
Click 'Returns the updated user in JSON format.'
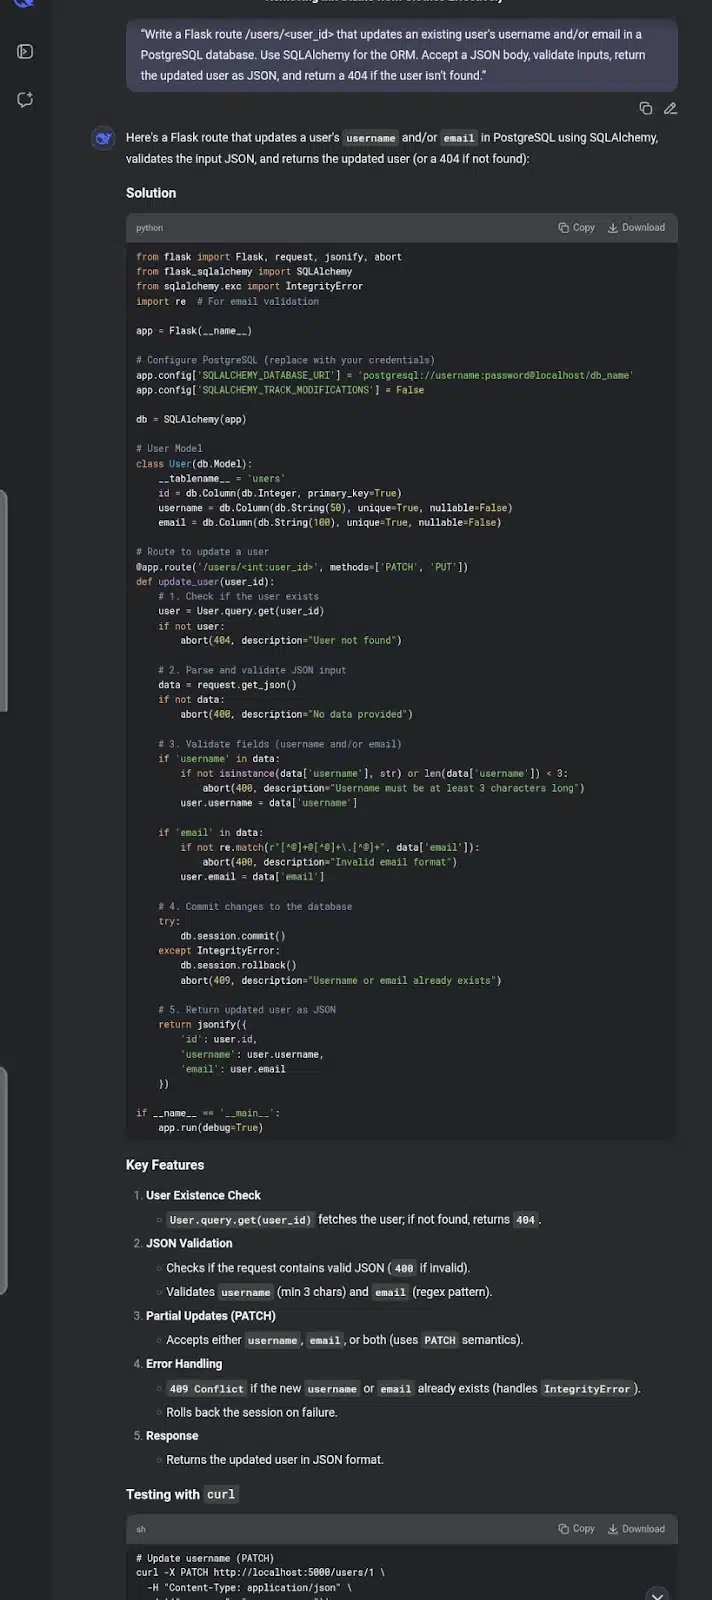[x=275, y=1460]
